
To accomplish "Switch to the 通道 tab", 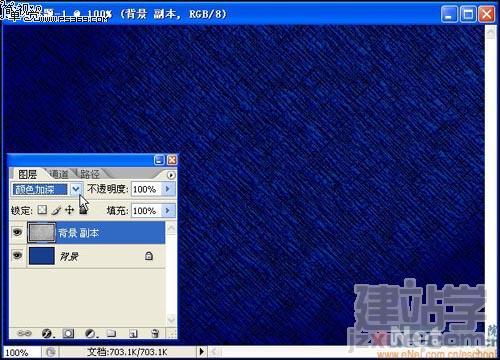I will pyautogui.click(x=59, y=174).
